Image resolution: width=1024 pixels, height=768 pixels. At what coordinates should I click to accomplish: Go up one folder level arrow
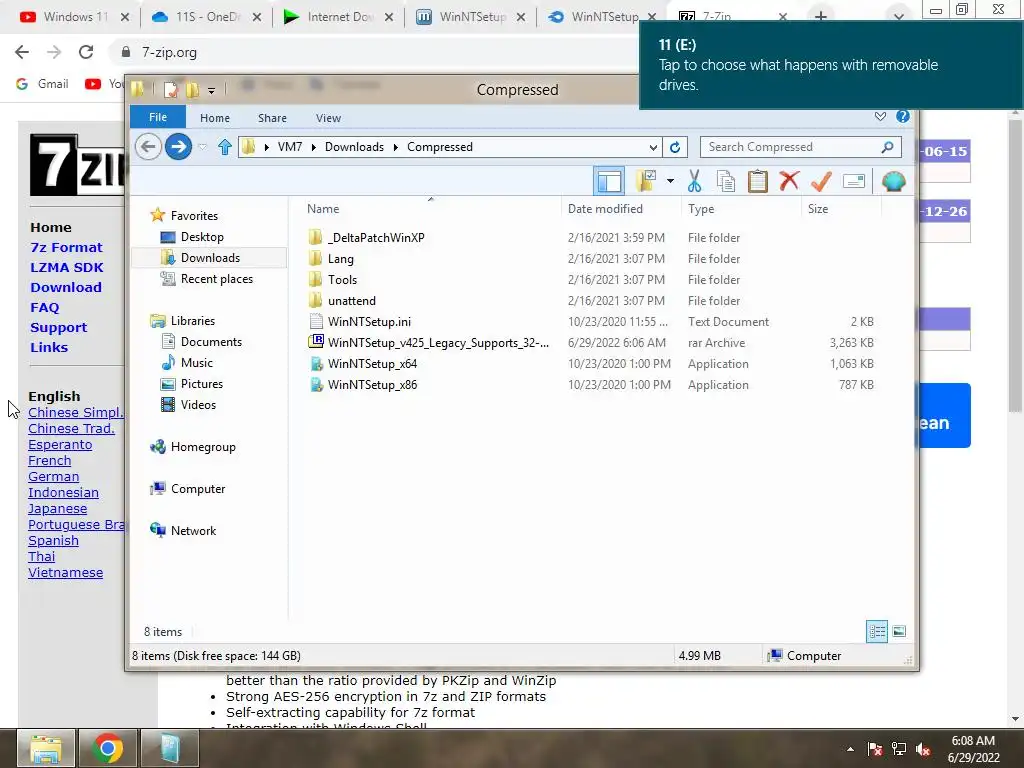pos(225,147)
